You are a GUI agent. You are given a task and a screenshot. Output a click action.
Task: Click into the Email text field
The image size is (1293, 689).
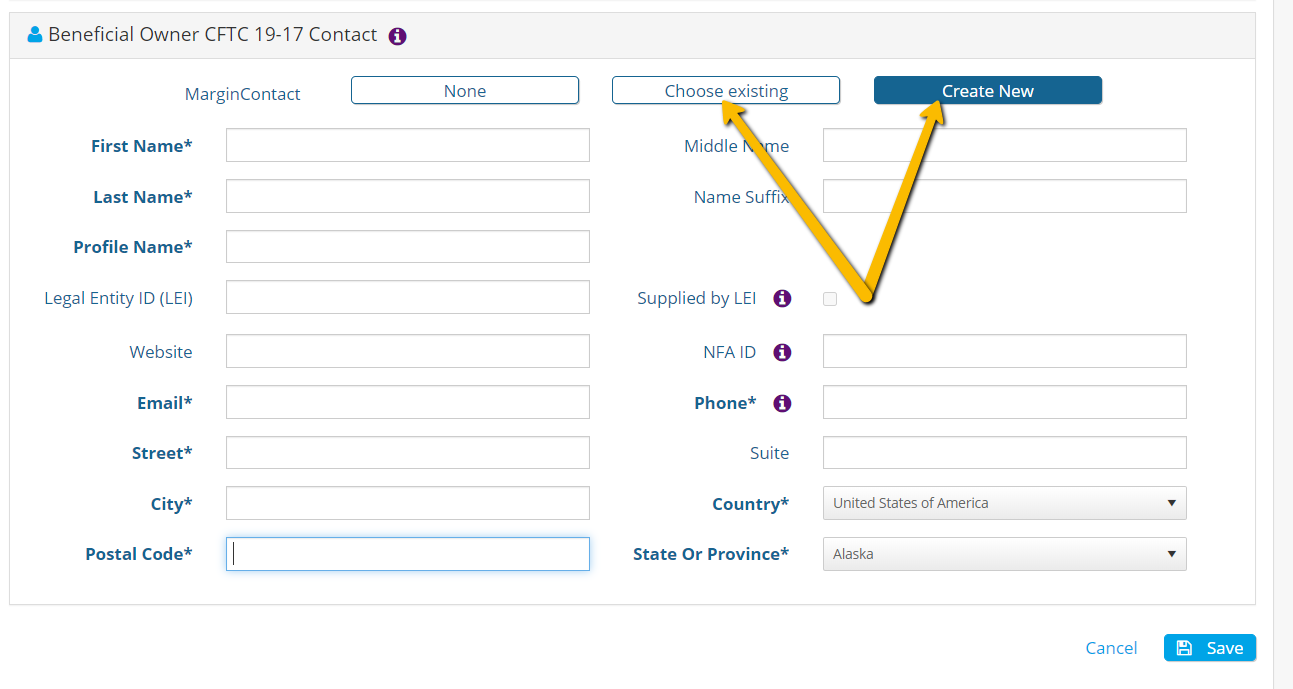click(408, 402)
